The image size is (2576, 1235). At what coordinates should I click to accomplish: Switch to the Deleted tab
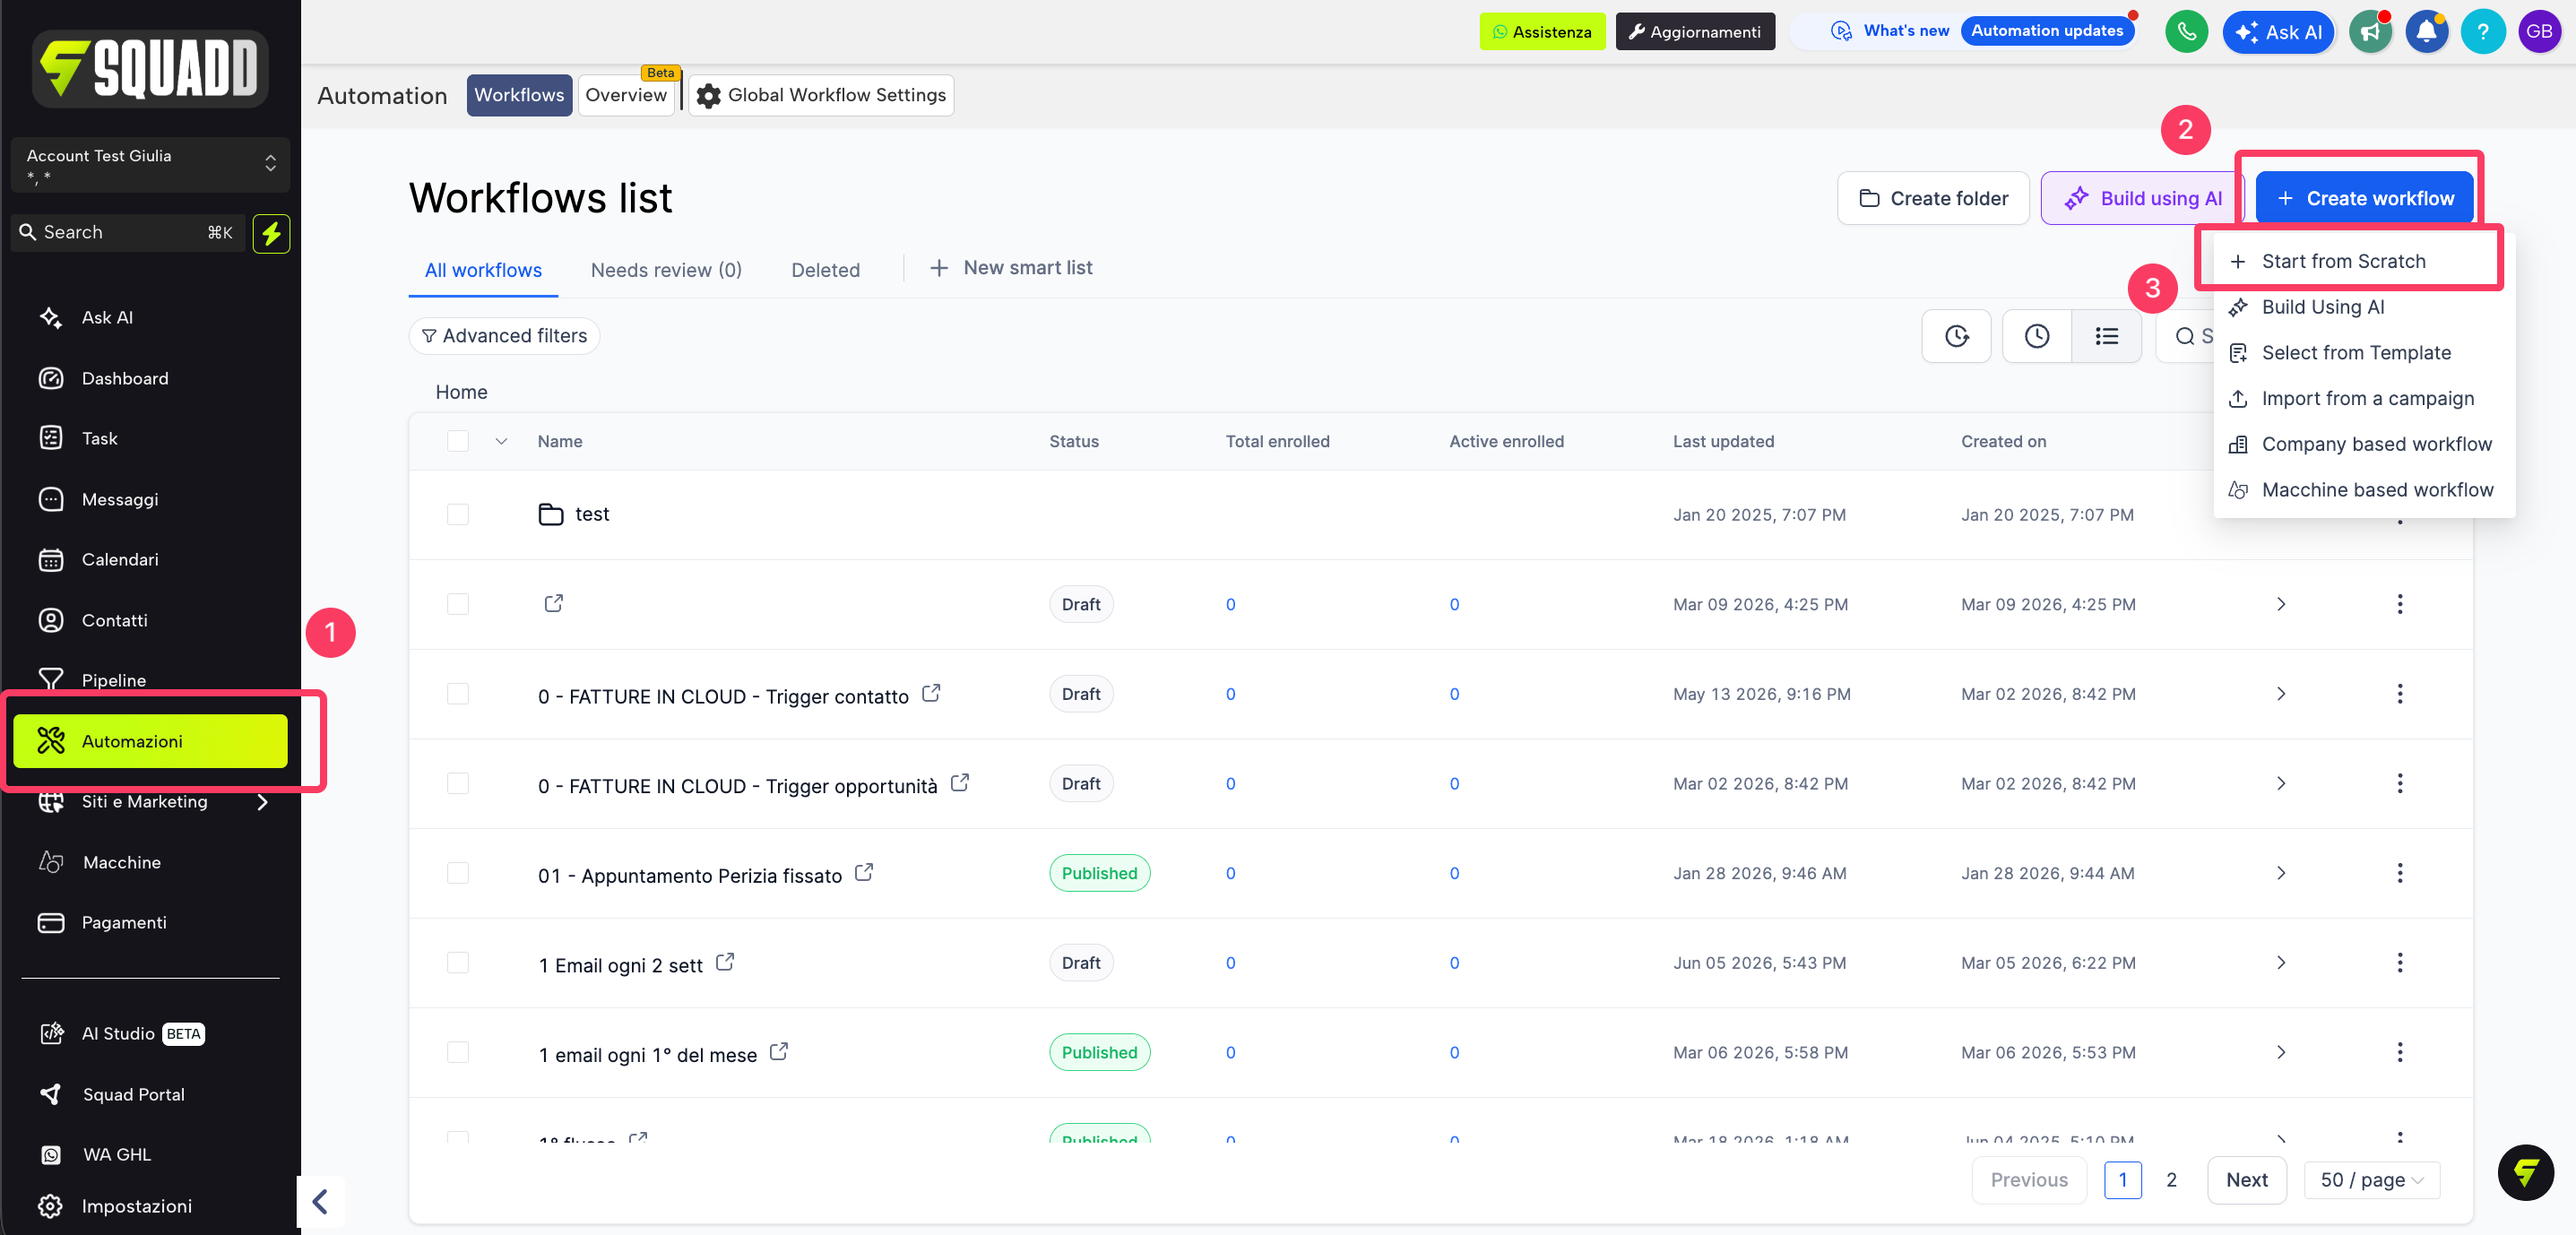[825, 270]
